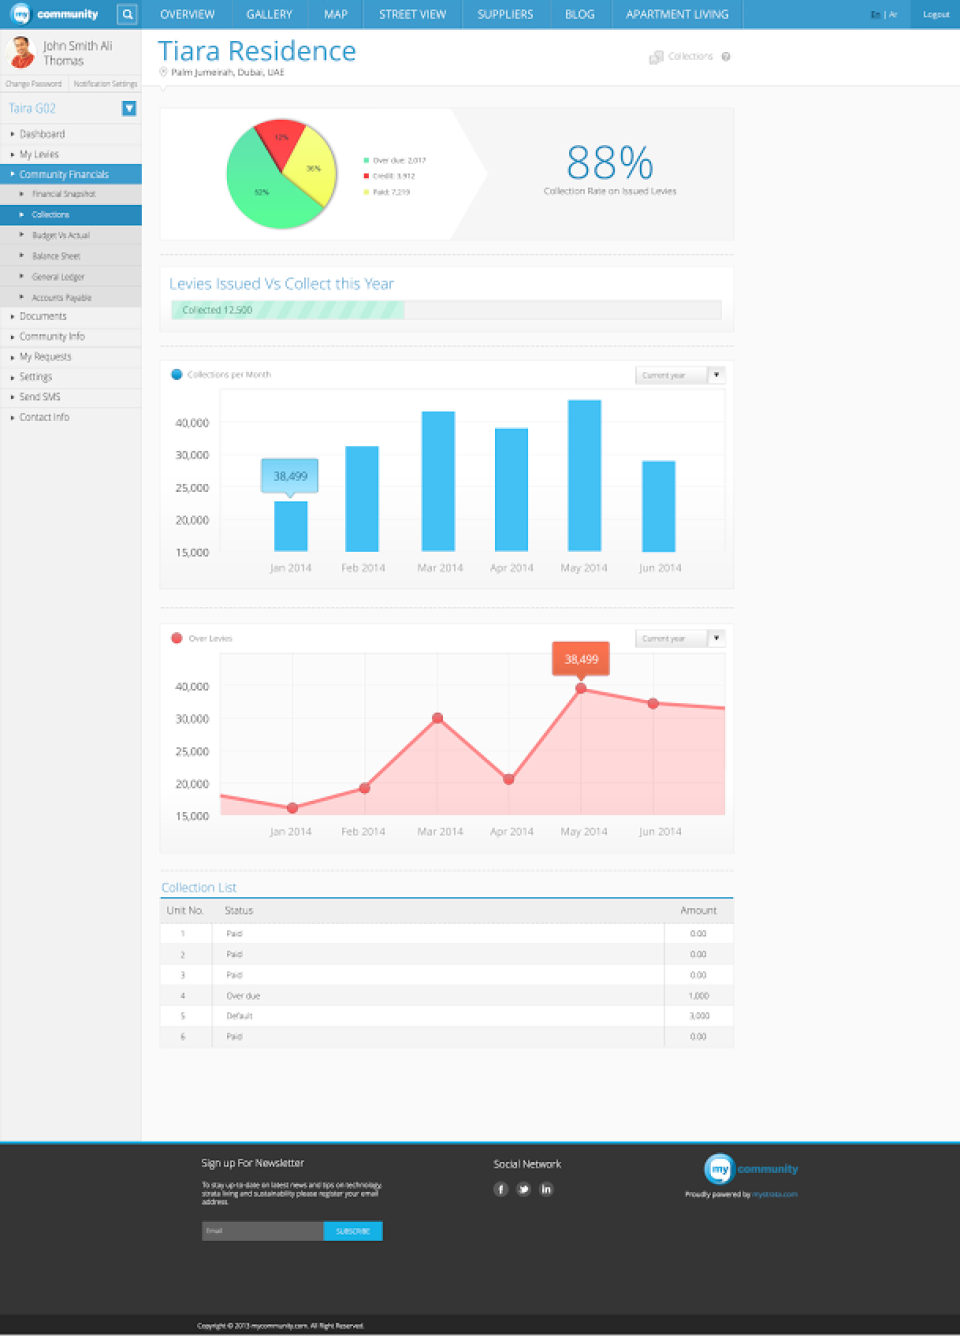Viewport: 960px width, 1337px height.
Task: Select Collections submenu item
Action: coord(70,215)
